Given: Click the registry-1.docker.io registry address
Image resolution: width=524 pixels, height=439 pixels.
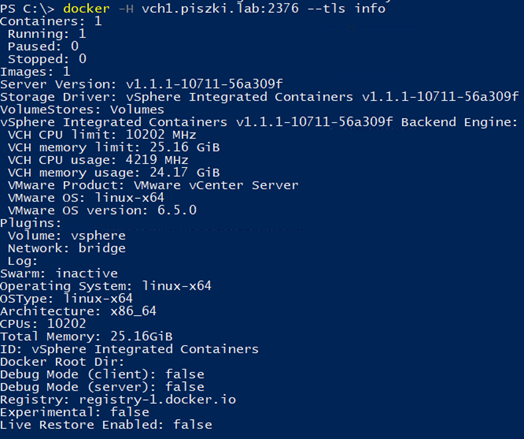Looking at the screenshot, I should pos(157,400).
